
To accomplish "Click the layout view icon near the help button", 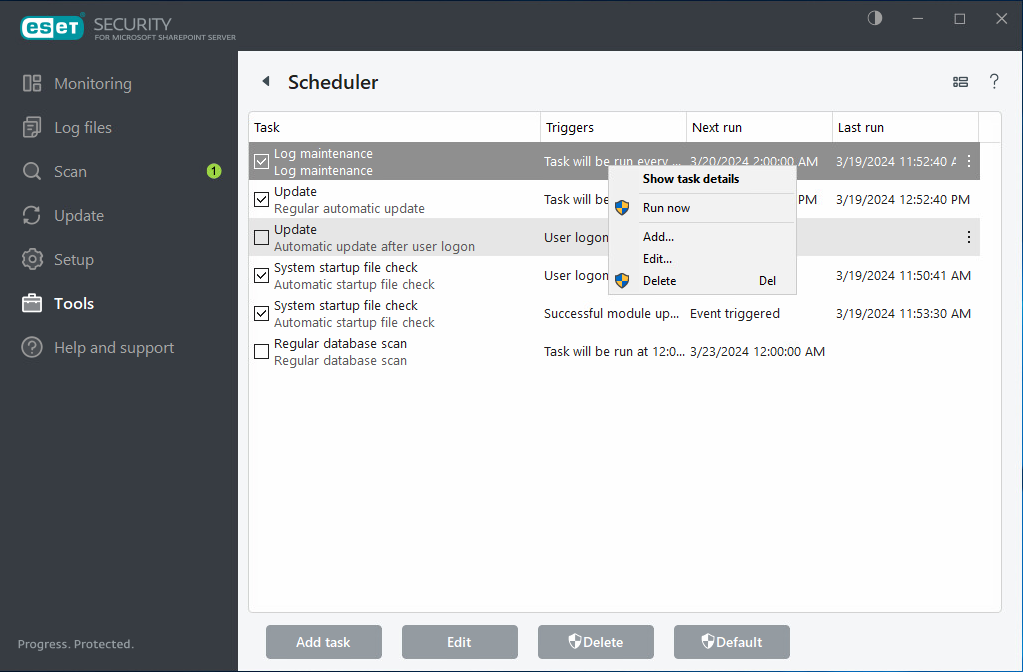I will point(960,82).
